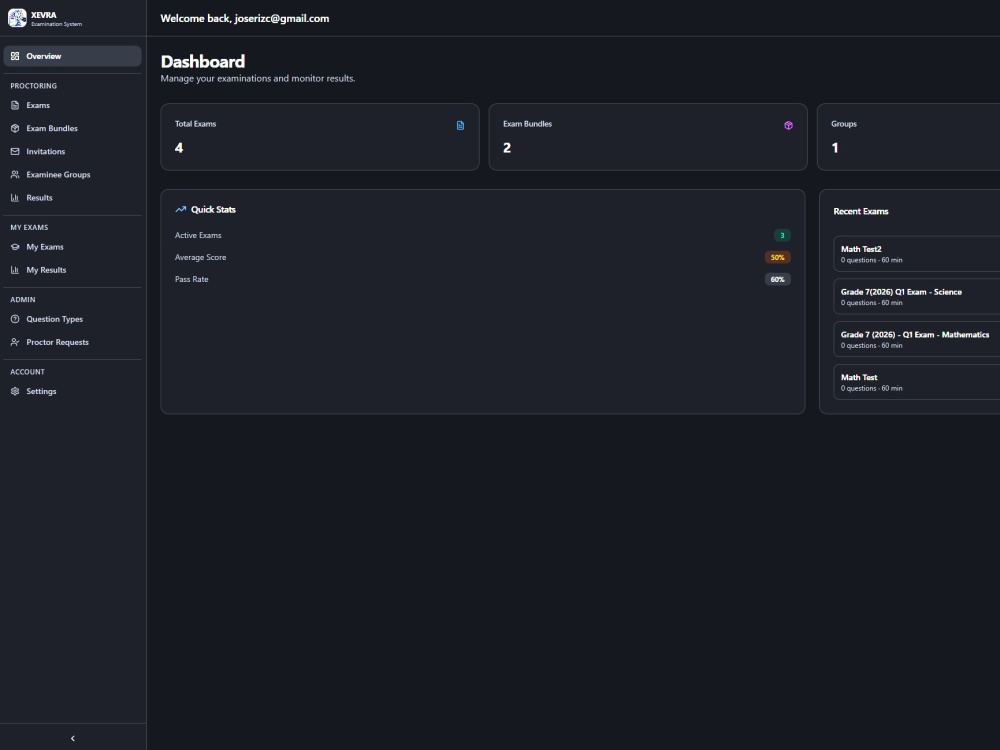
Task: Open Question Types admin page
Action: [x=72, y=319]
